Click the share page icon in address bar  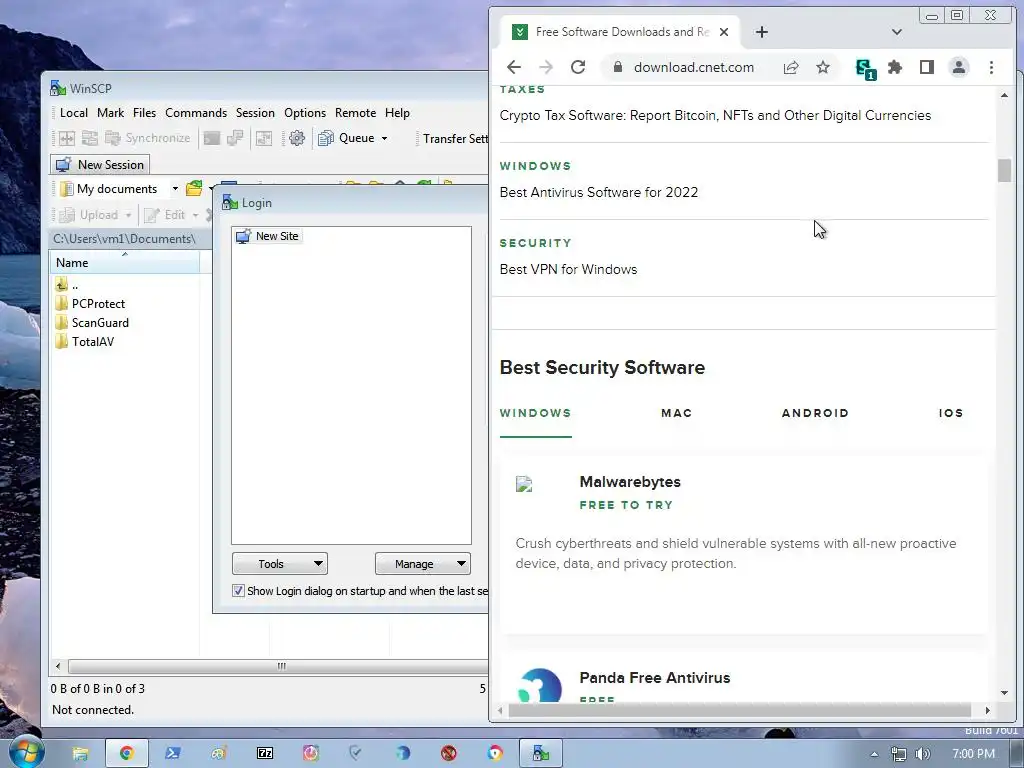tap(791, 67)
